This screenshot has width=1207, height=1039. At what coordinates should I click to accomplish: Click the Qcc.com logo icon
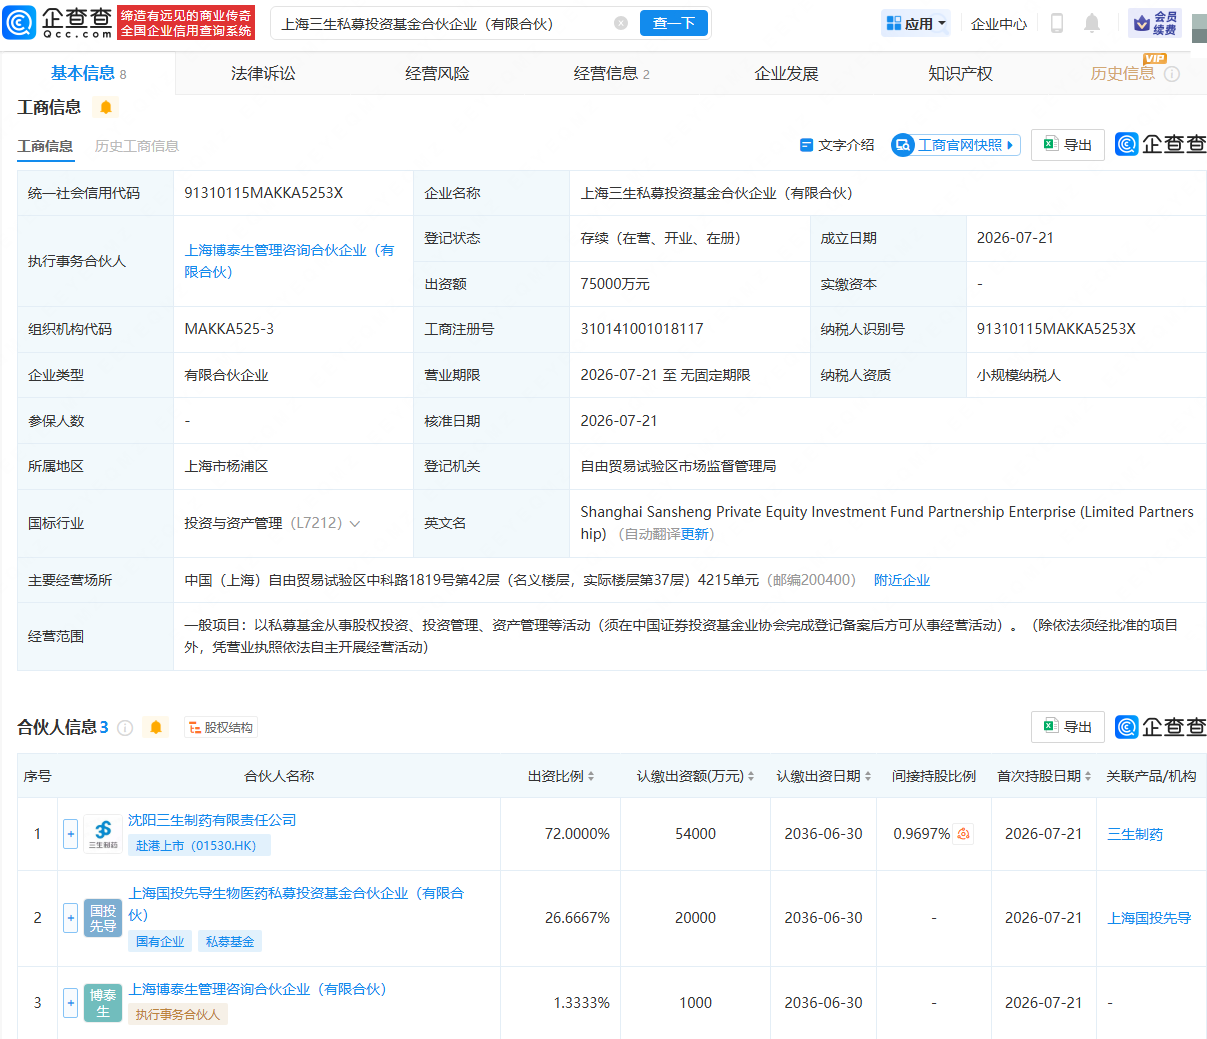20,22
